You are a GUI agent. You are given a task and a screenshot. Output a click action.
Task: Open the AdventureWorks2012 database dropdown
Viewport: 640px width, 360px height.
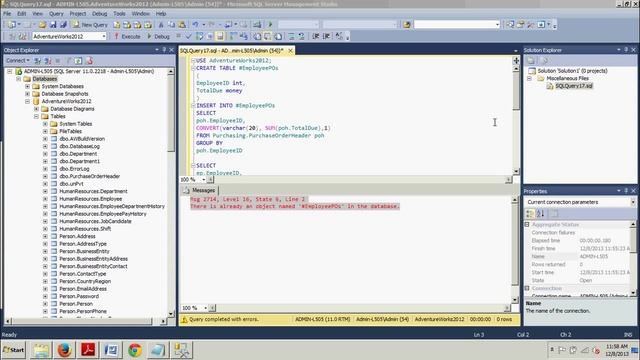[104, 36]
